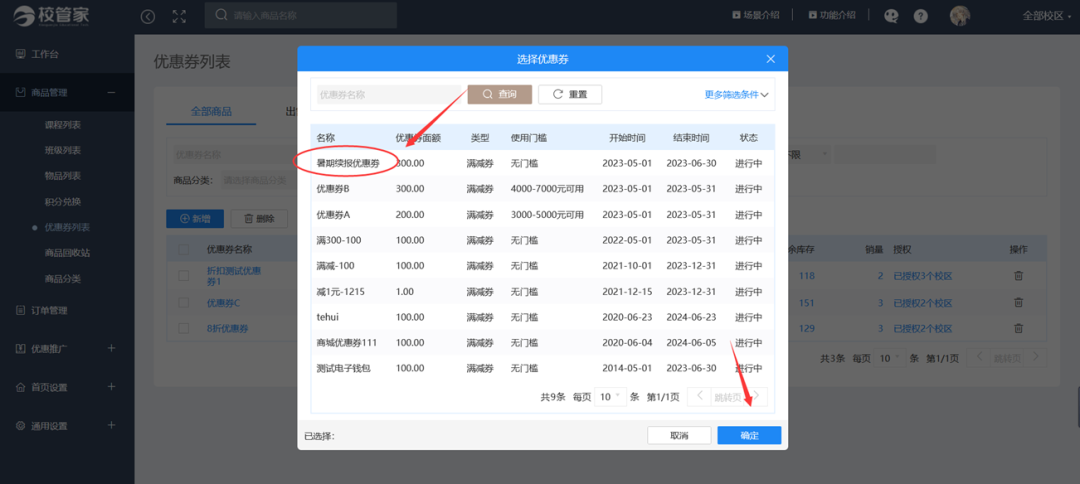Open the user avatar menu

click(960, 16)
